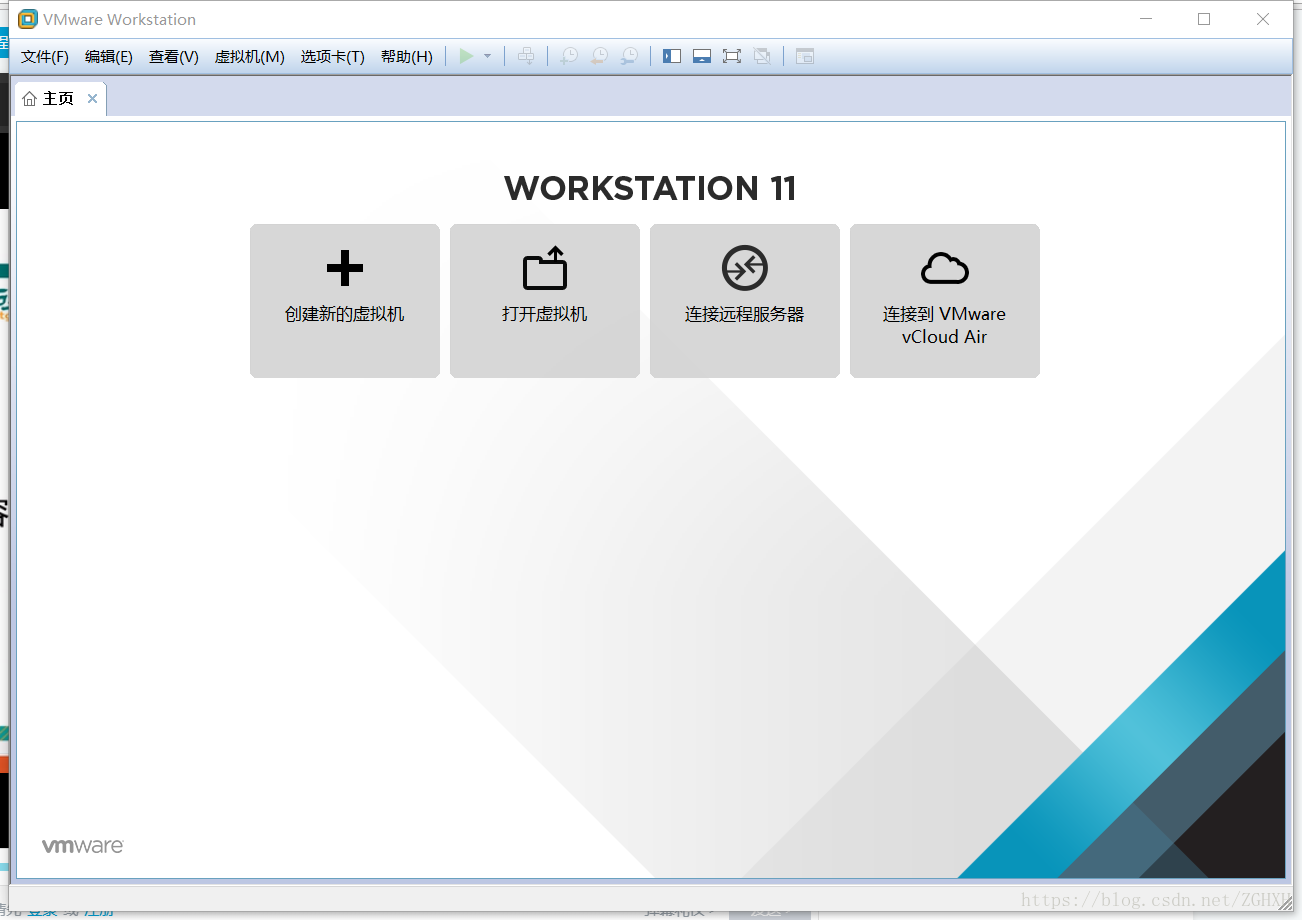Viewport: 1302px width, 920px height.
Task: Enter full screen mode via toolbar icon
Action: pos(732,56)
